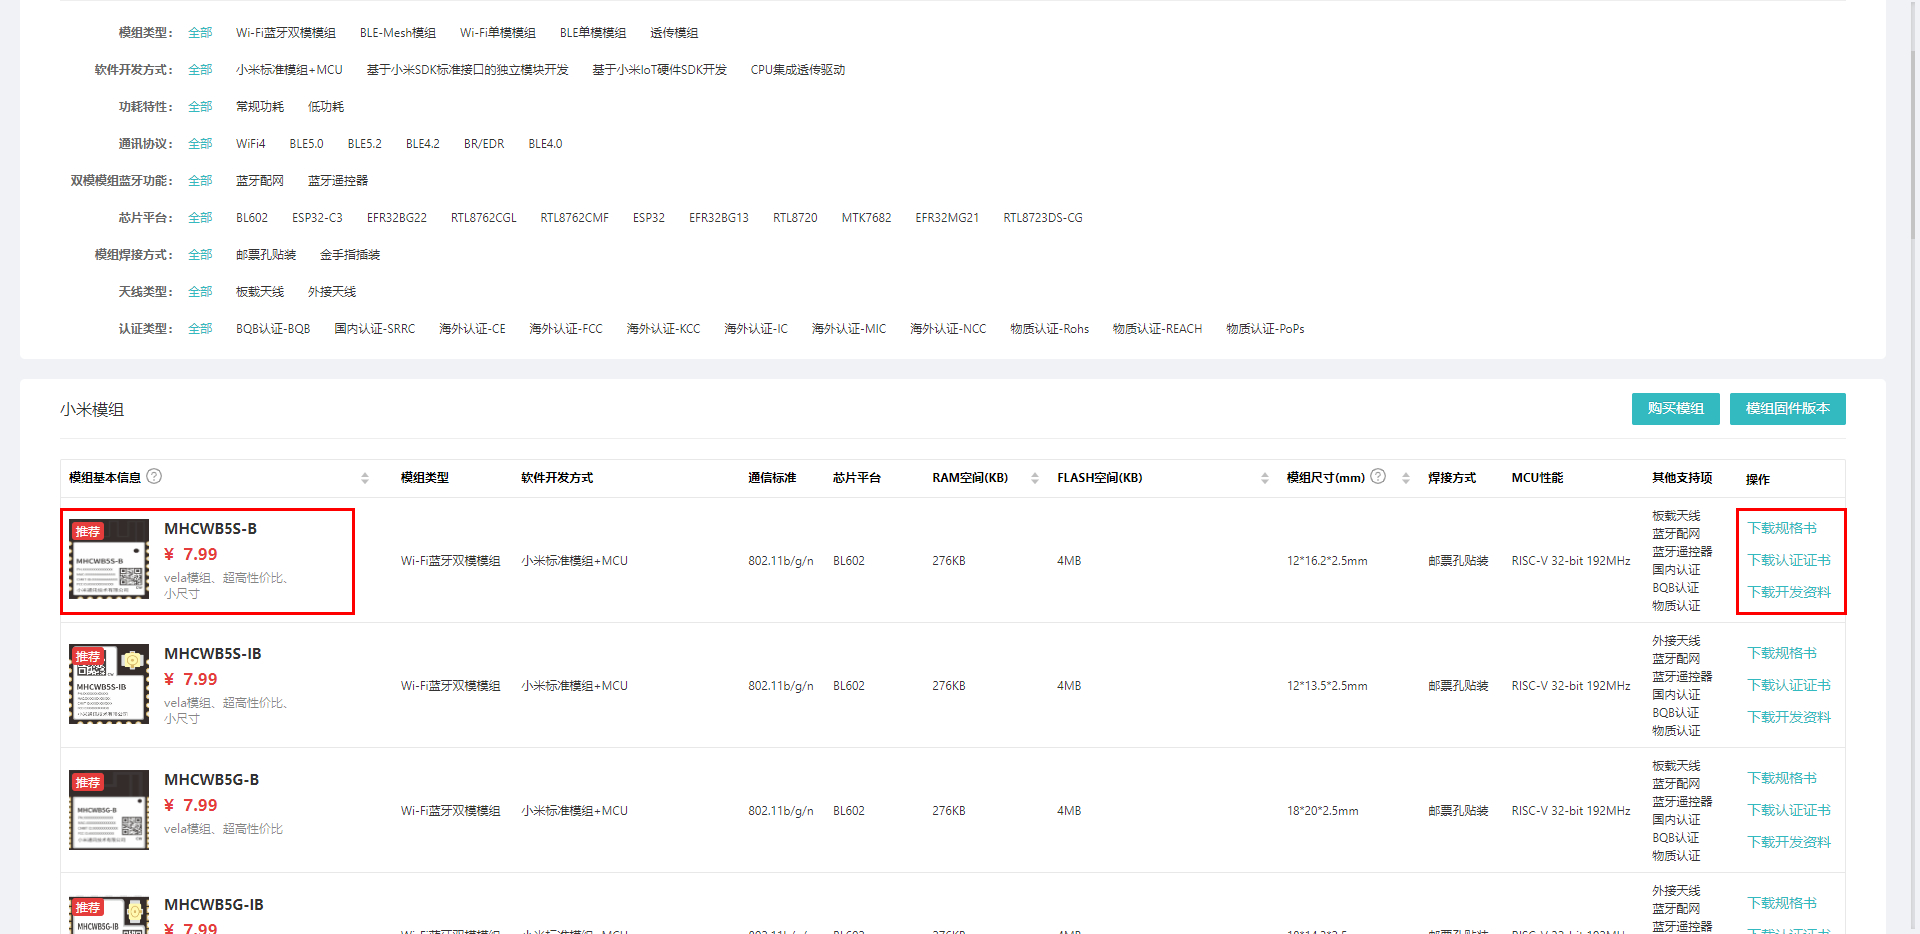Select WiFi4 communication protocol filter
The width and height of the screenshot is (1920, 934).
point(250,144)
